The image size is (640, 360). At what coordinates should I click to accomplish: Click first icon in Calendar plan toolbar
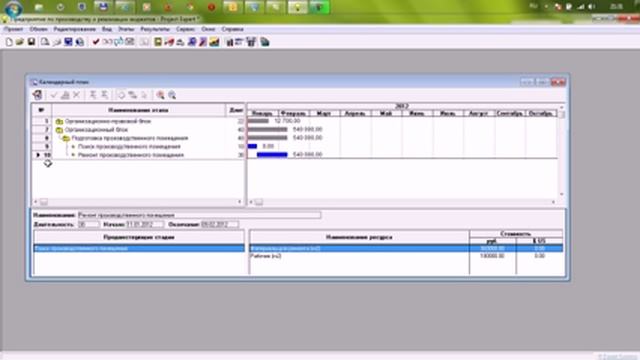click(x=38, y=95)
